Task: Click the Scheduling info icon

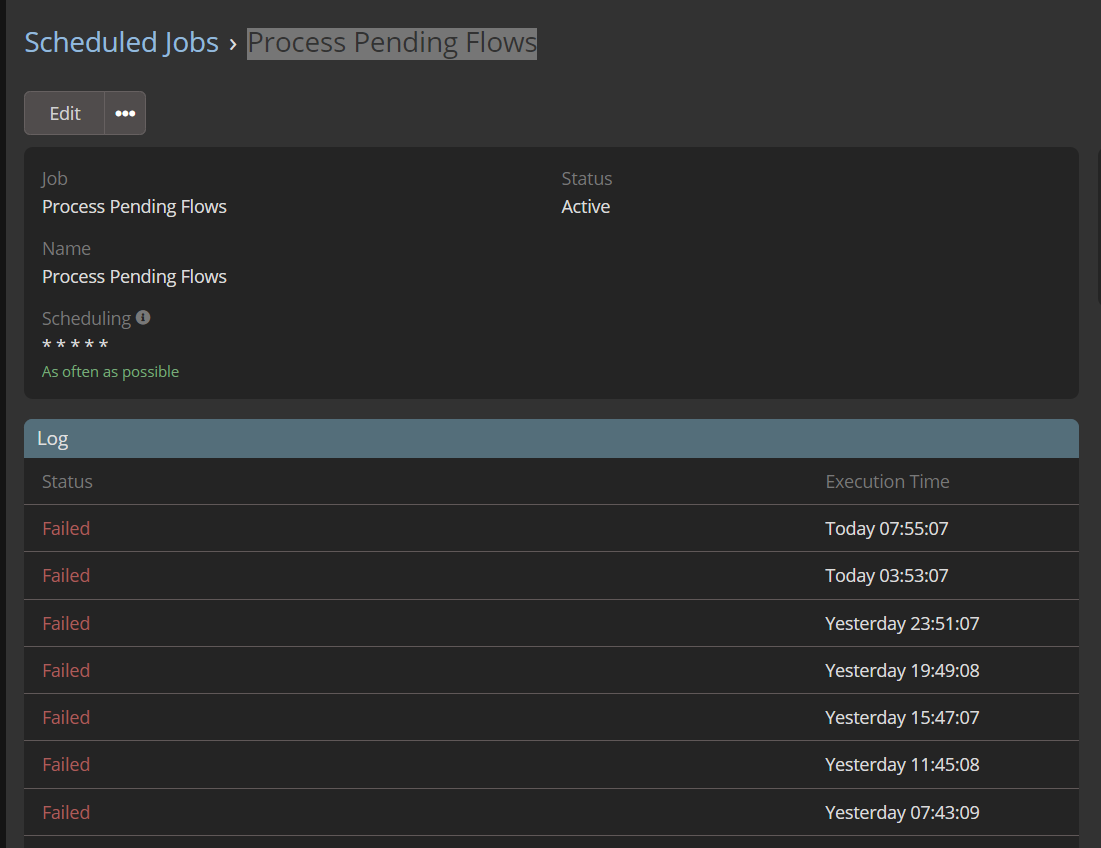Action: click(x=143, y=318)
